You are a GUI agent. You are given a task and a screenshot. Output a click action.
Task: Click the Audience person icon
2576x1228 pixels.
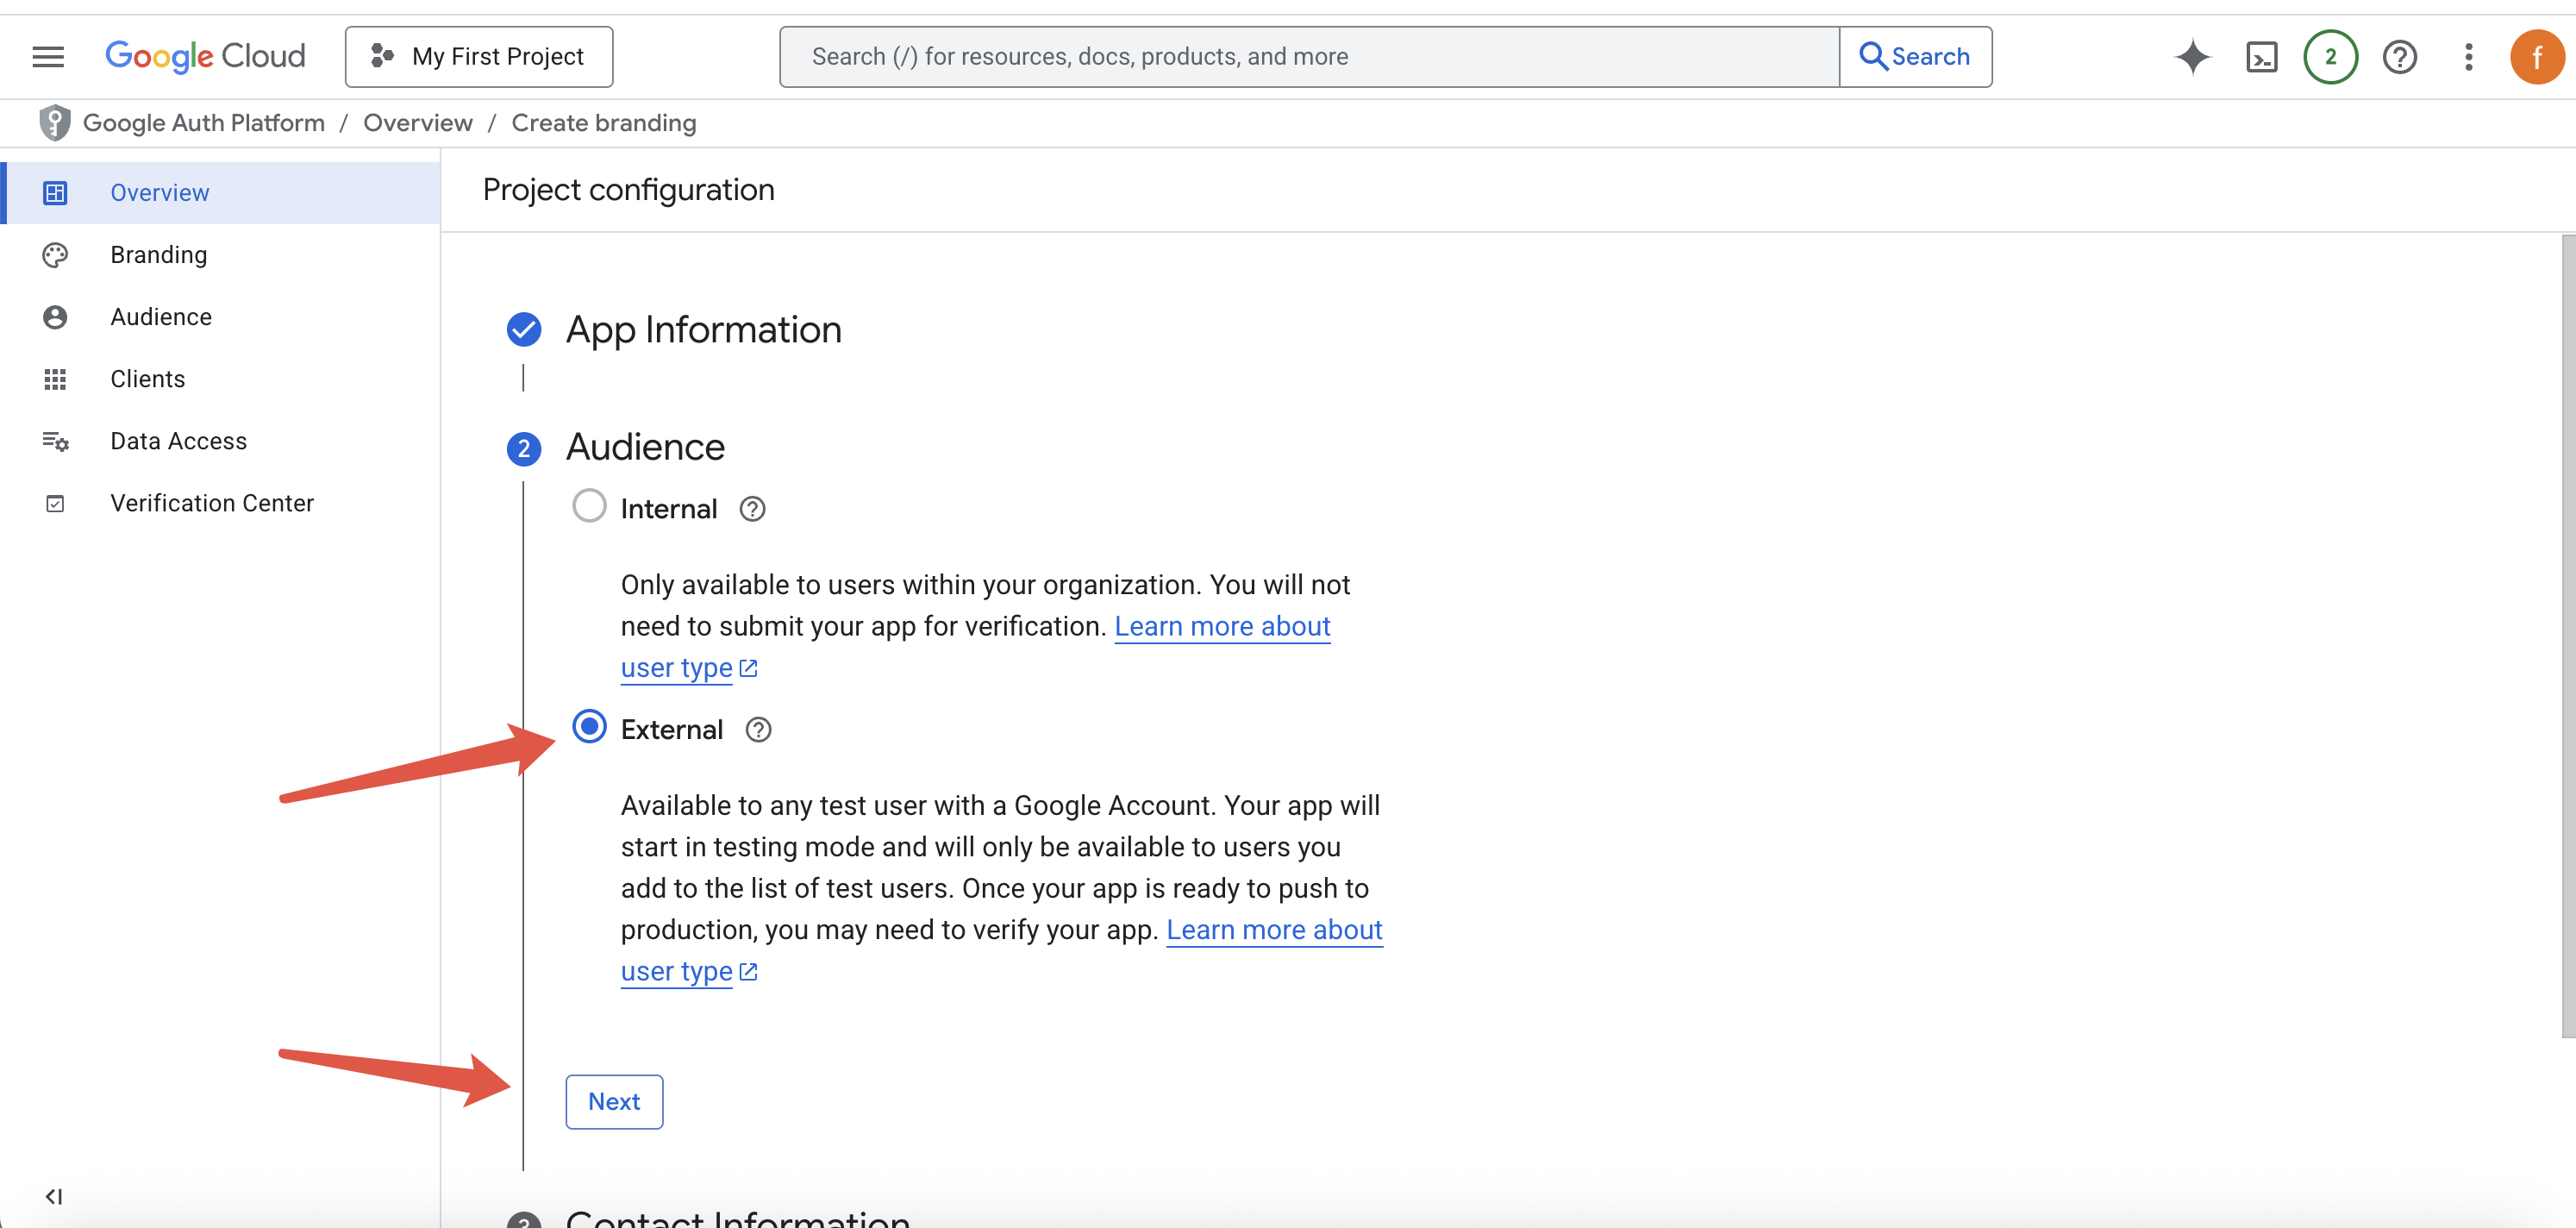click(x=55, y=317)
